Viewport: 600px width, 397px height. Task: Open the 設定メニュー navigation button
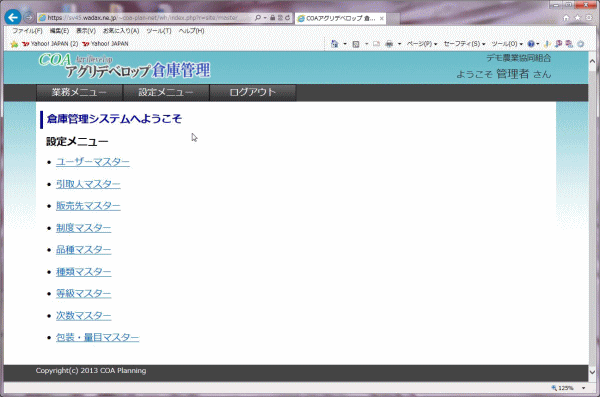(166, 92)
